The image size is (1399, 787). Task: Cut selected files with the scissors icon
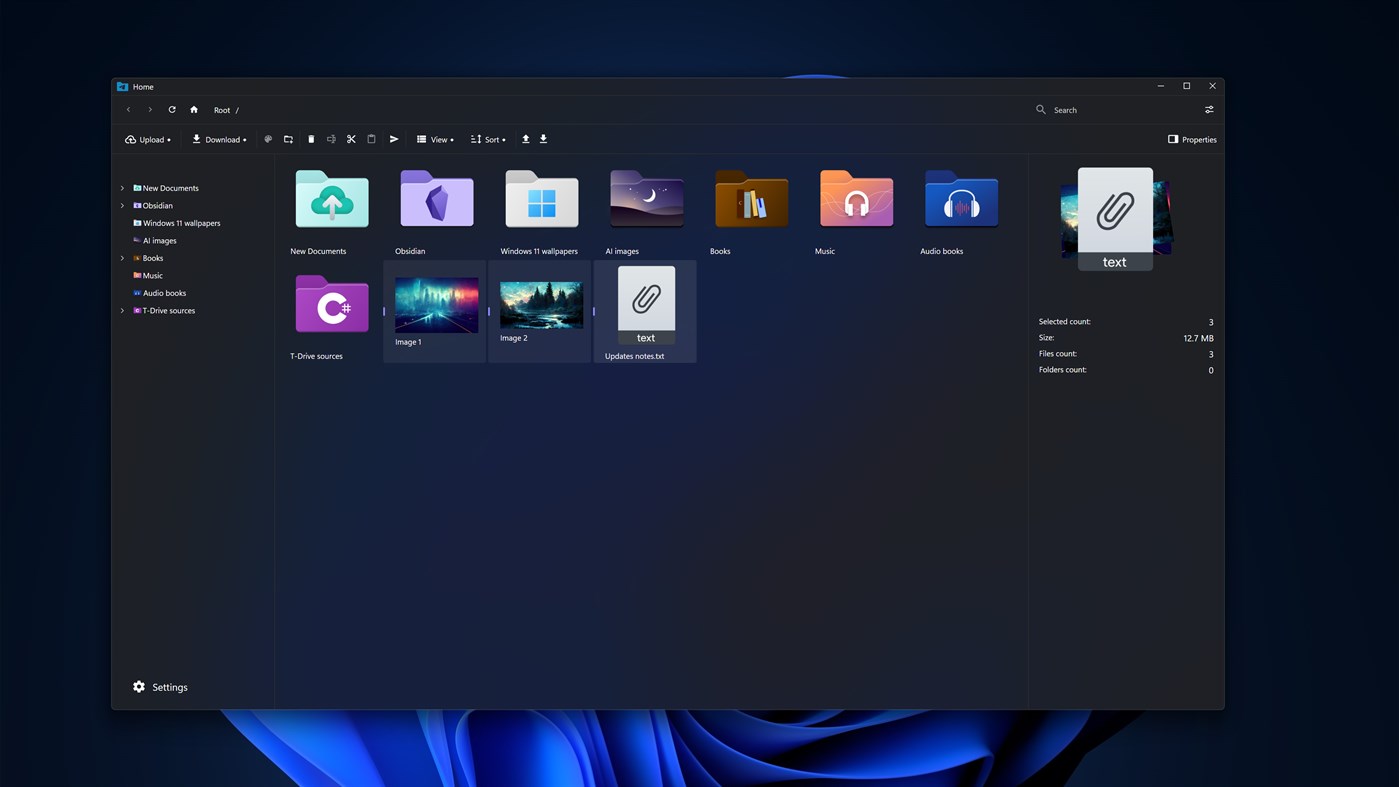coord(351,139)
